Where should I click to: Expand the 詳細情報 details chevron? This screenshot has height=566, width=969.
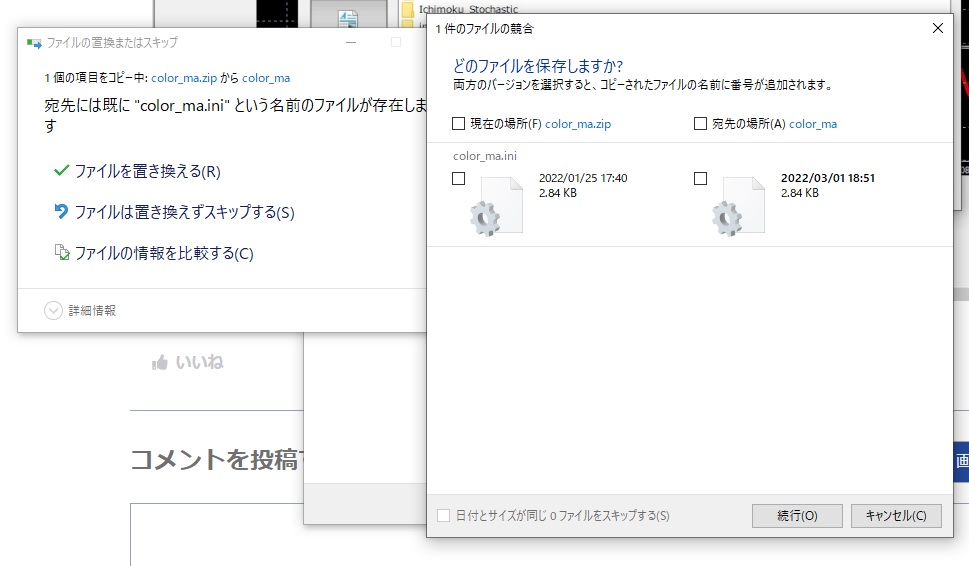pos(53,310)
